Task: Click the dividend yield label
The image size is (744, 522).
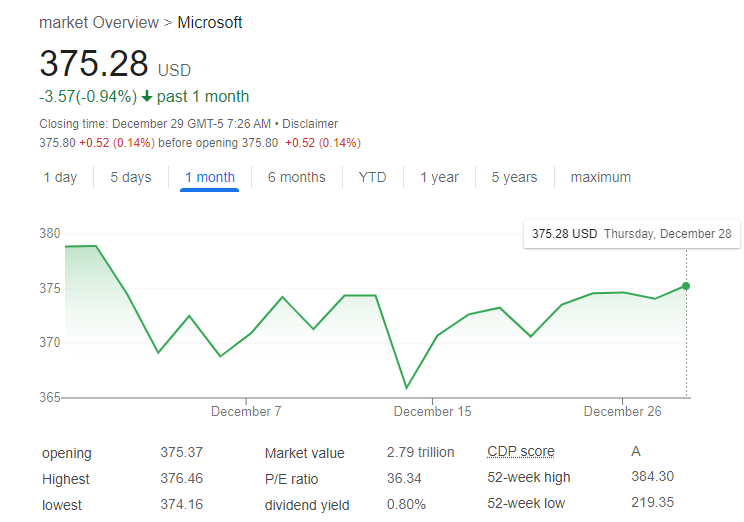Action: point(307,505)
